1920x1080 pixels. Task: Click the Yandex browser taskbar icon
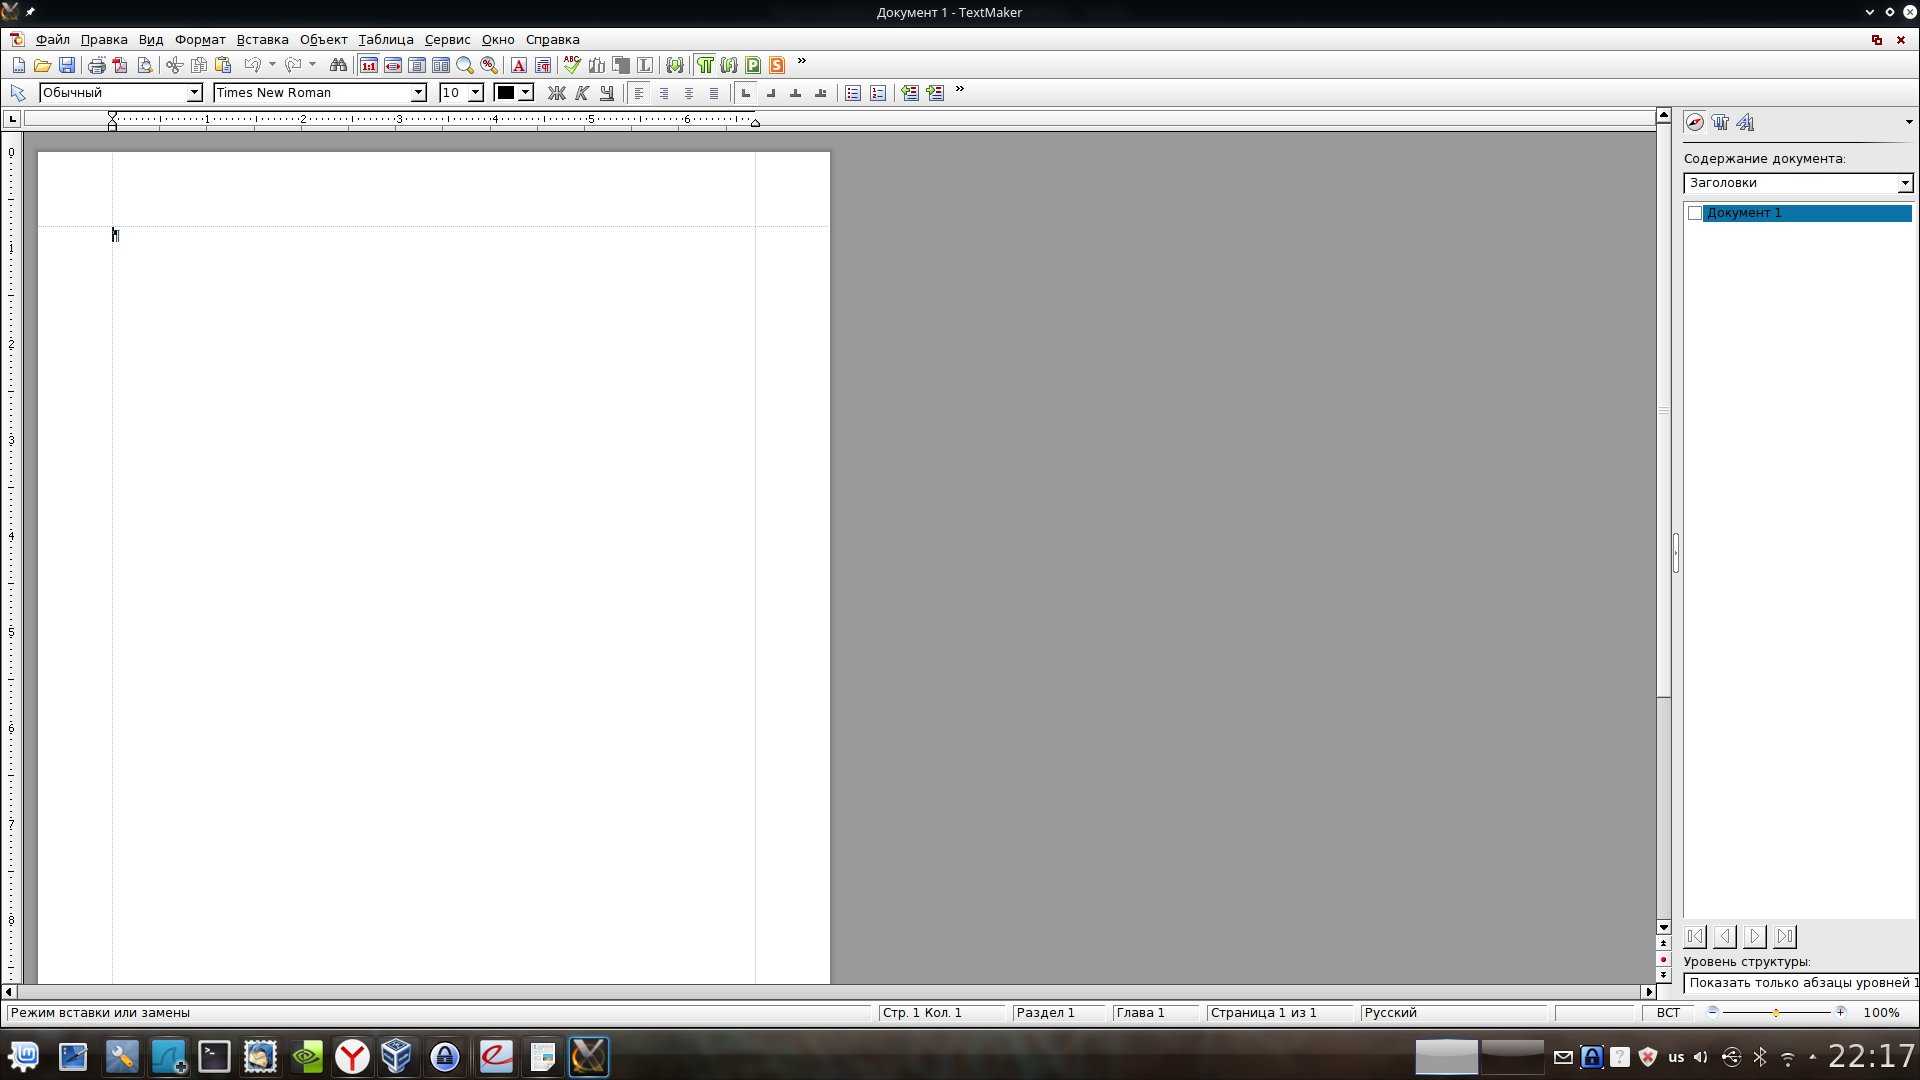tap(352, 1057)
